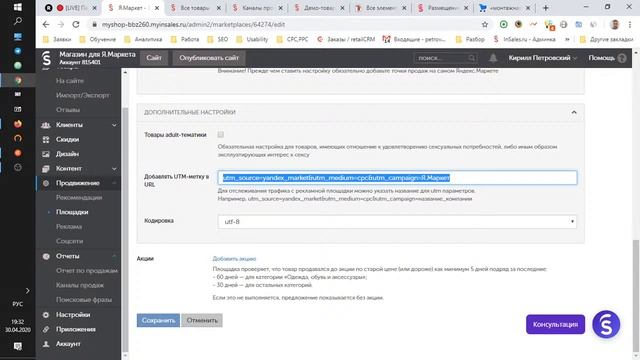Click the UTM-метка input field

[397, 178]
